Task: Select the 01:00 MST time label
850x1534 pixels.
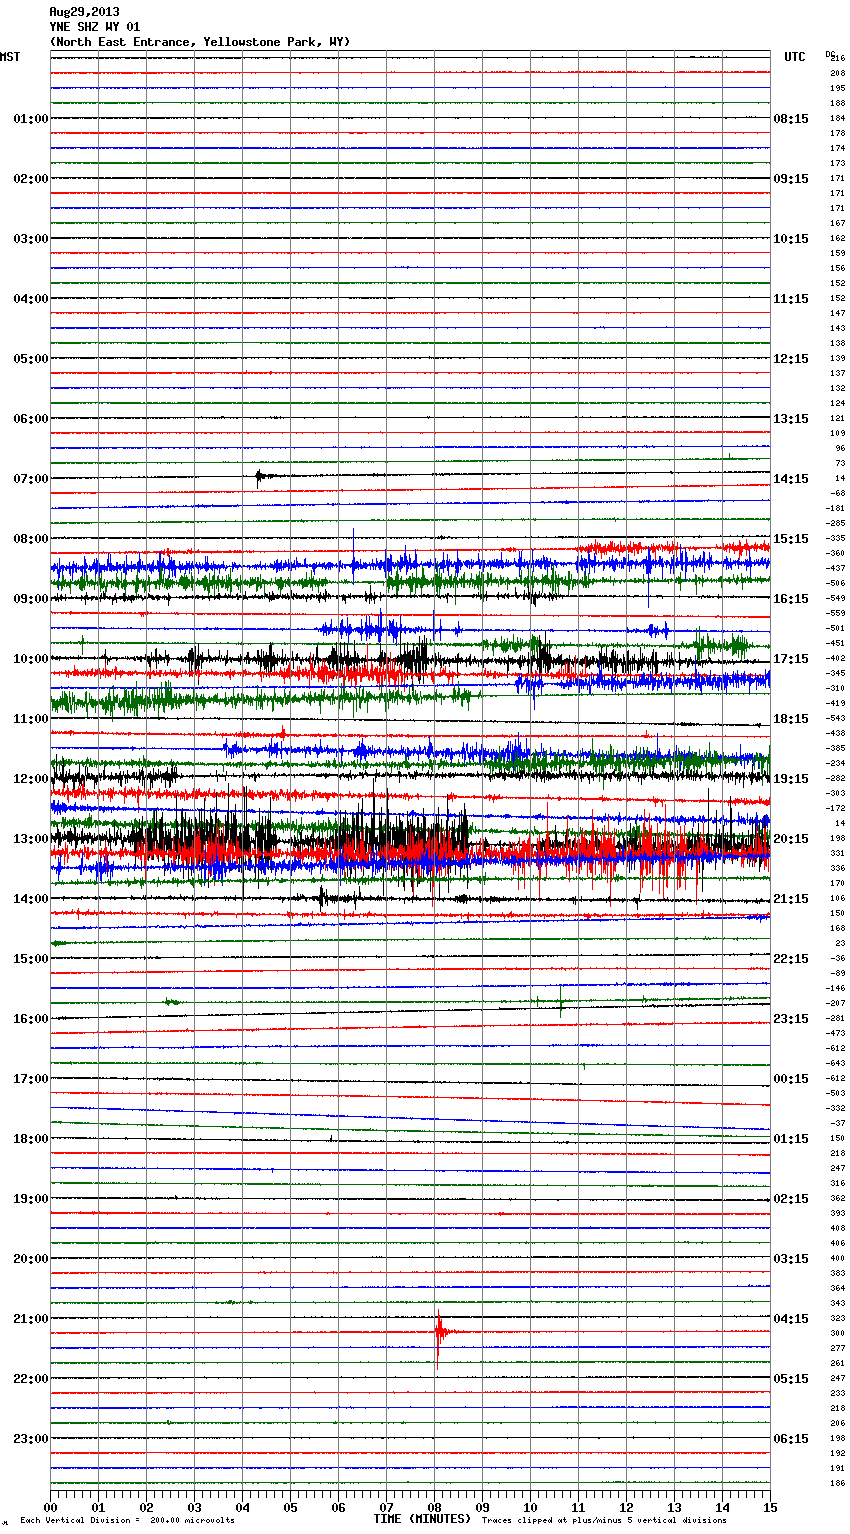Action: tap(31, 119)
